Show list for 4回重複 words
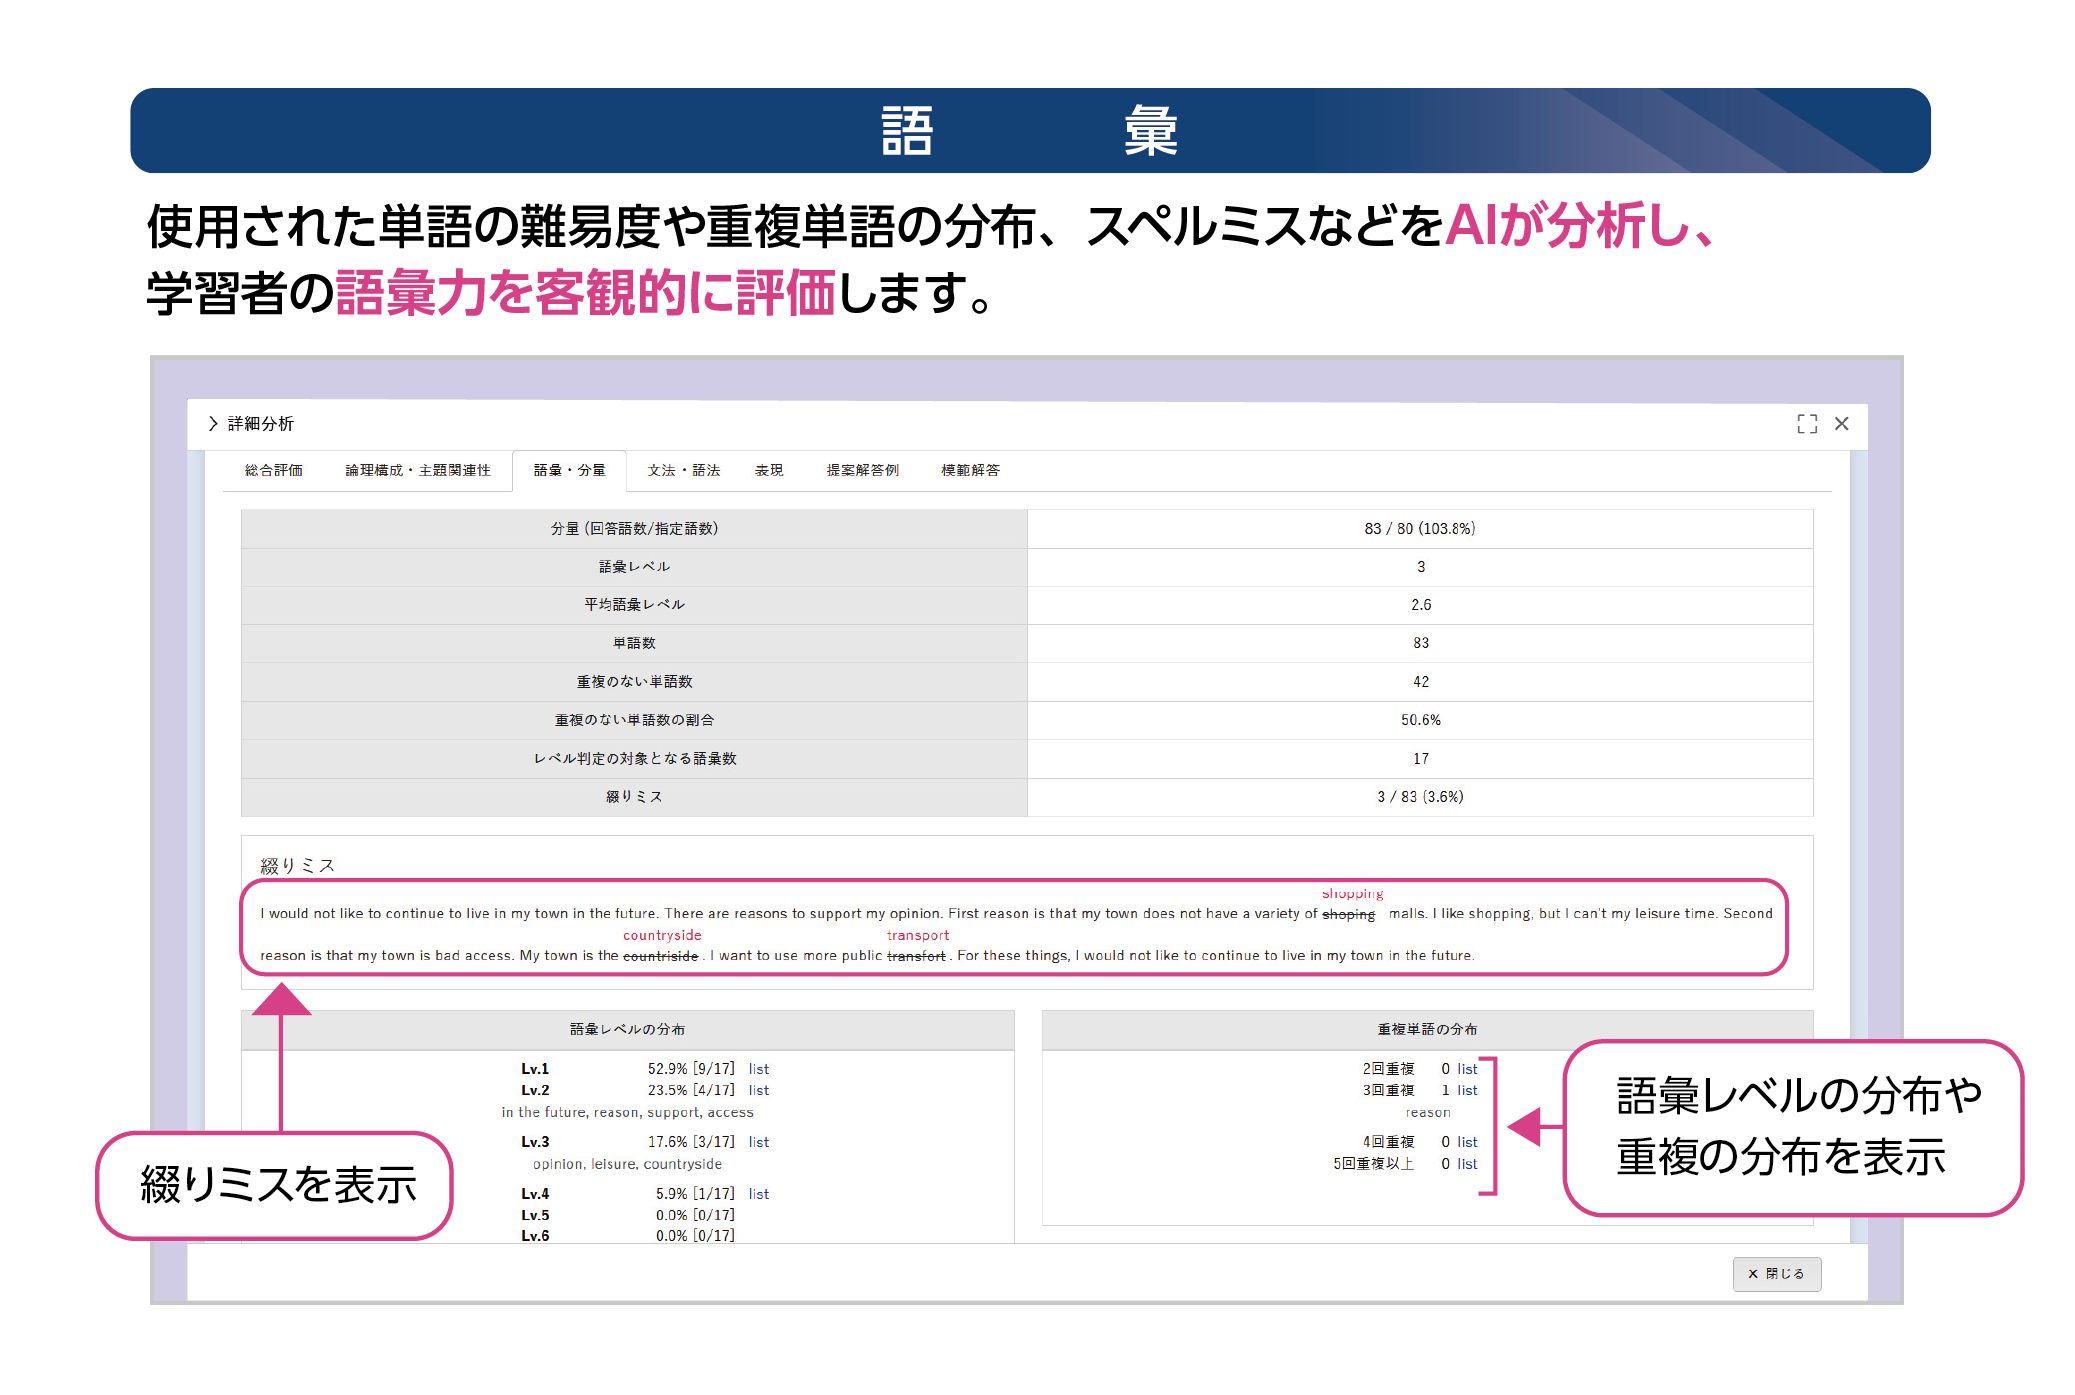2075x1395 pixels. coord(1467,1142)
